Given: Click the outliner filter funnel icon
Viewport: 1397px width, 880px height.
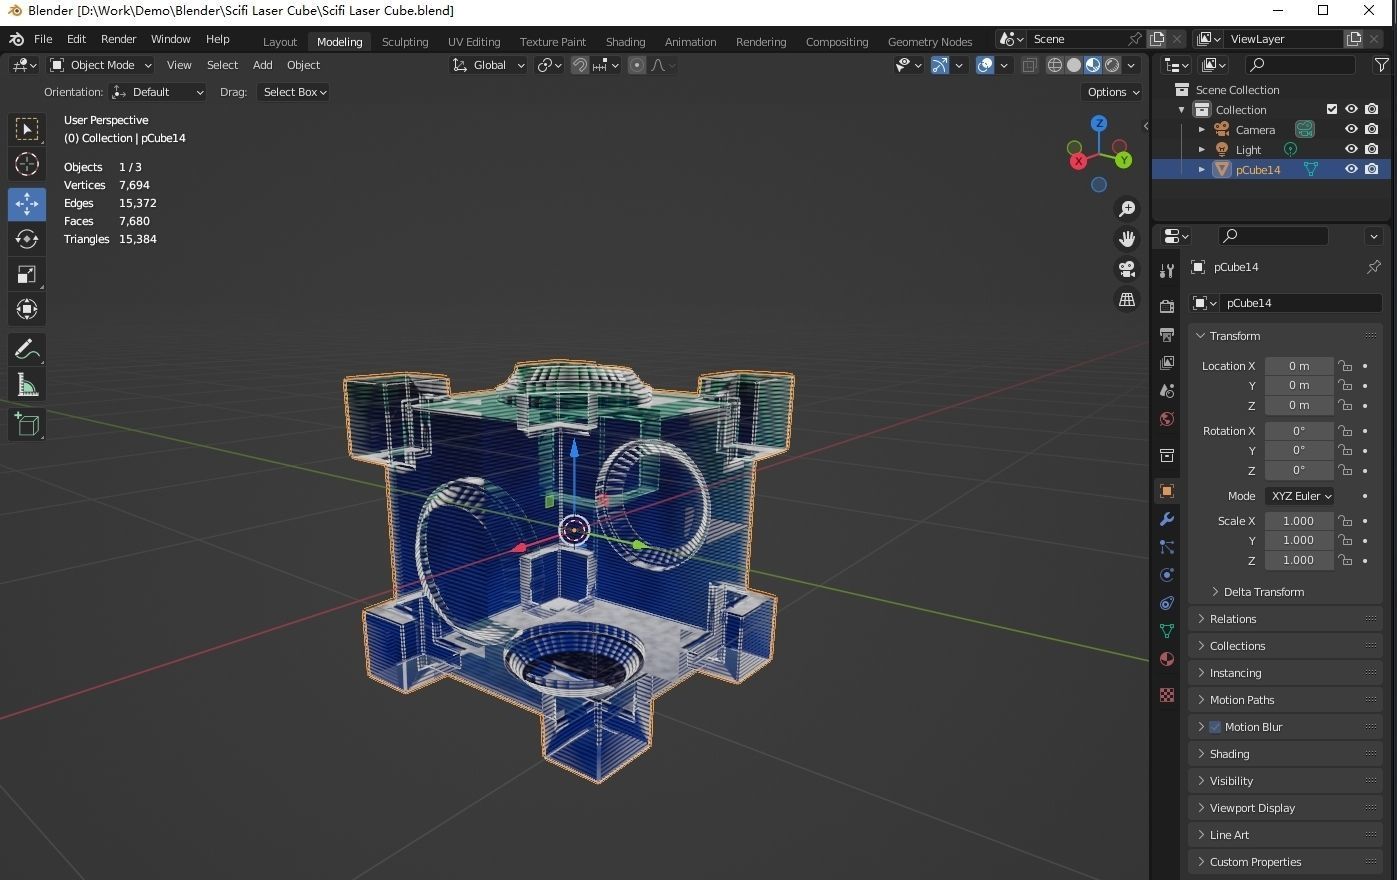Looking at the screenshot, I should [1381, 65].
